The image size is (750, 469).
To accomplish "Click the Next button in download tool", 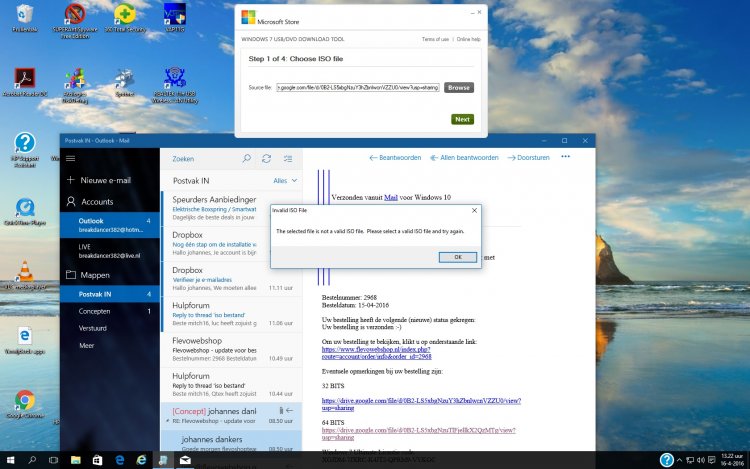I will coord(462,119).
